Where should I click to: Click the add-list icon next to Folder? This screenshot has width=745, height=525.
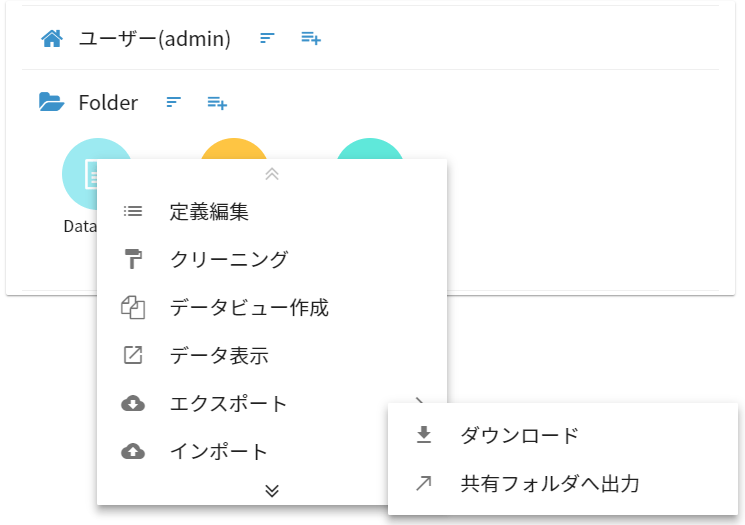pyautogui.click(x=217, y=102)
